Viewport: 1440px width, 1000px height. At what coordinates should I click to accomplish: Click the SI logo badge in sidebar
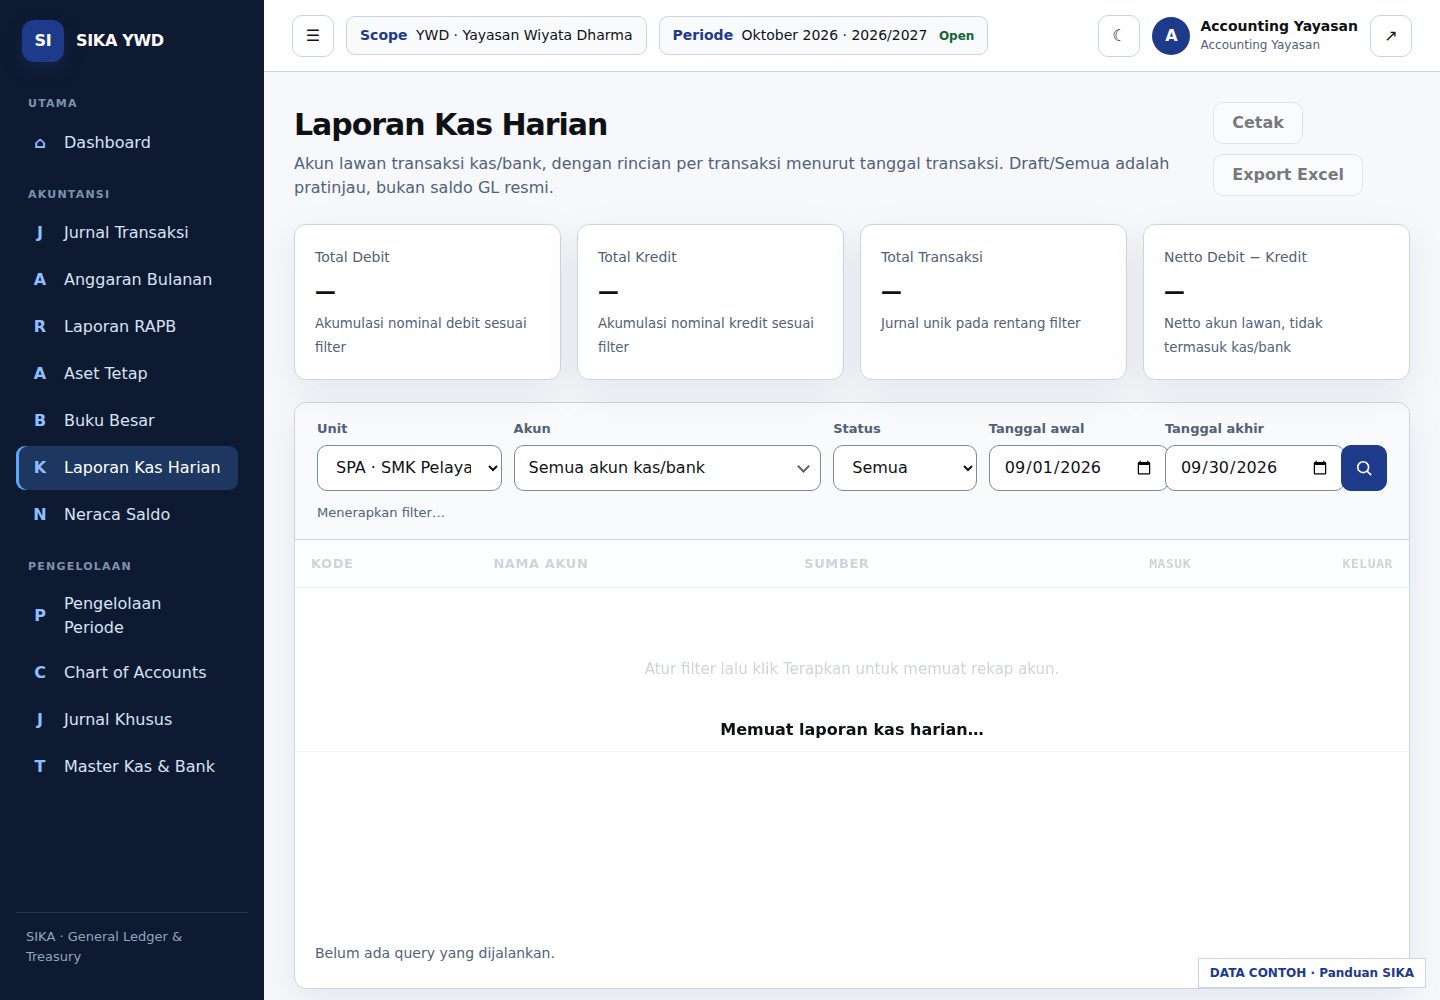43,41
